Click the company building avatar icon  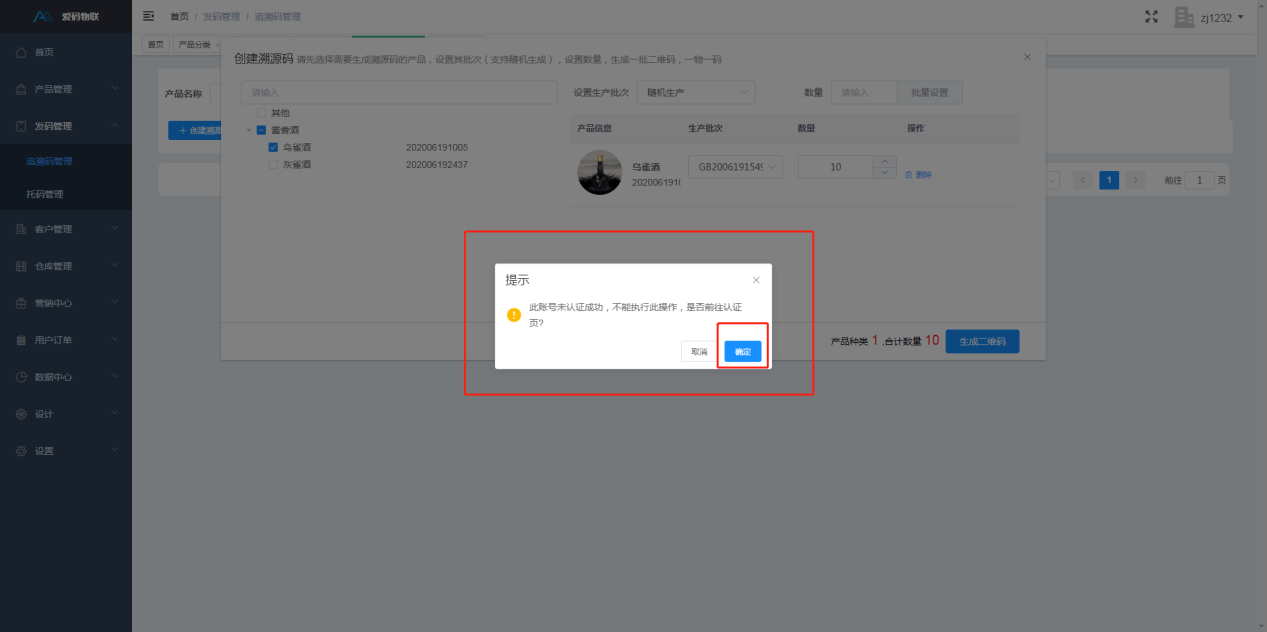[x=1184, y=17]
